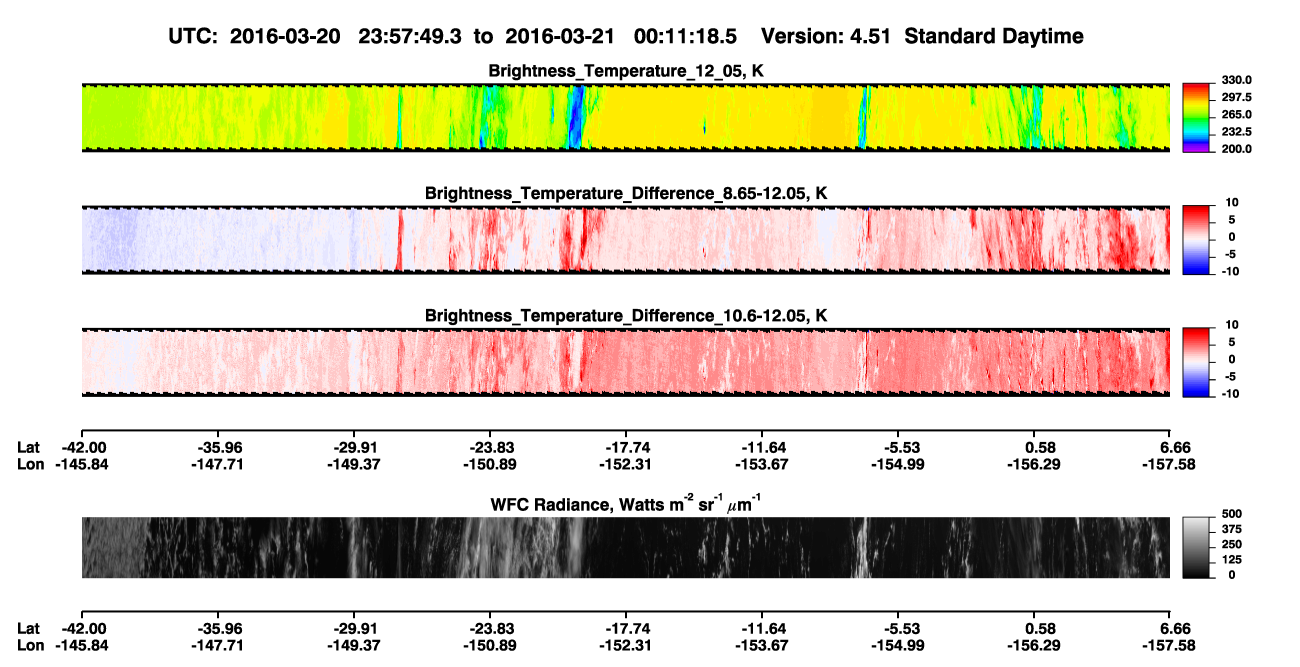Click 'Lat' label below the WFC panel
Viewport: 1300px width, 667px height.
tap(28, 628)
